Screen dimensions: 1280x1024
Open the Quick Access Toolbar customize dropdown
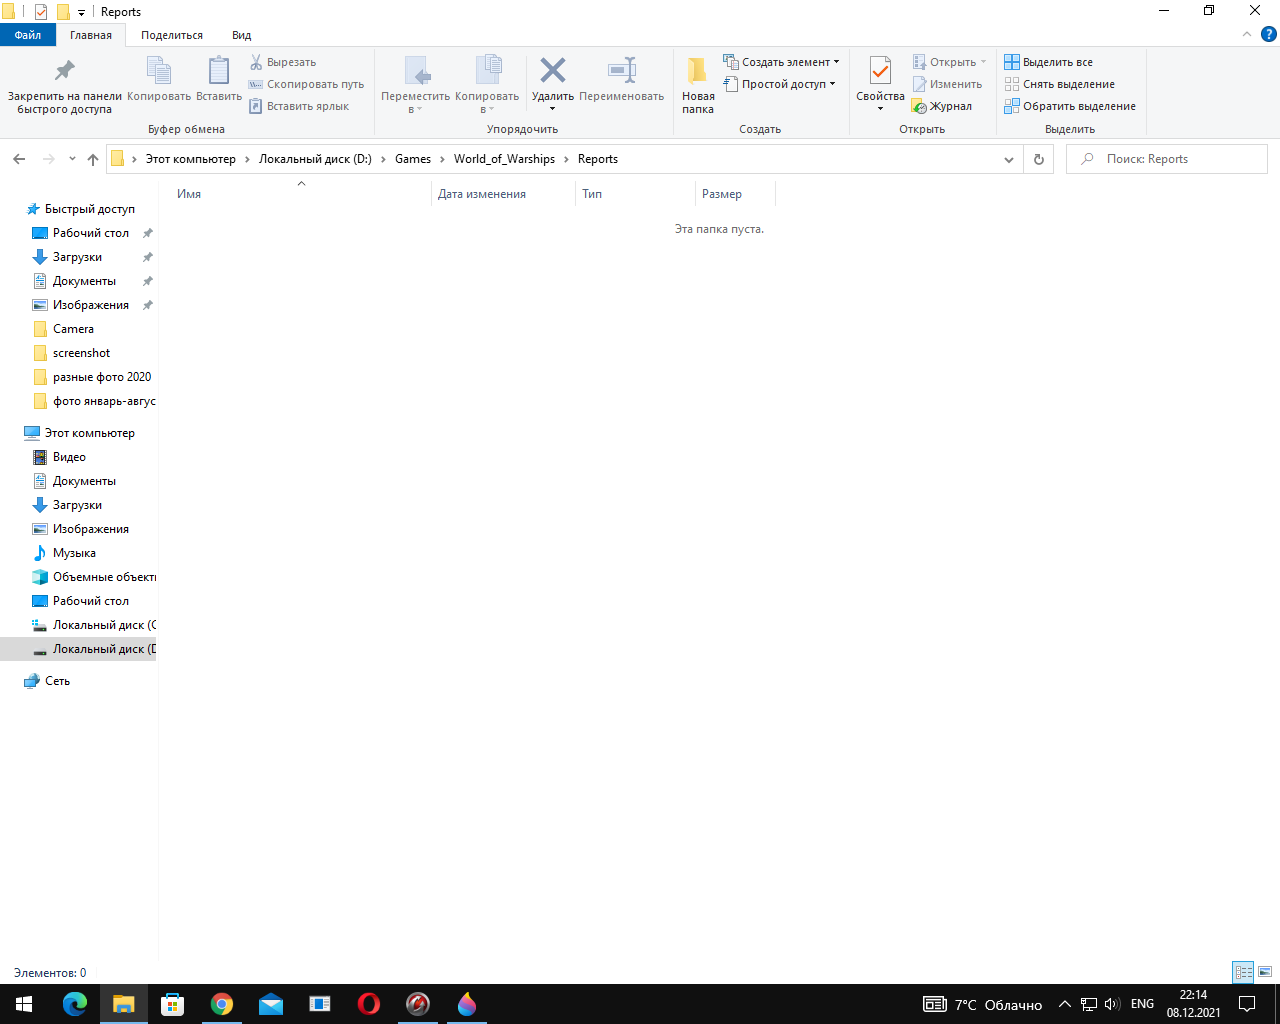click(x=82, y=12)
